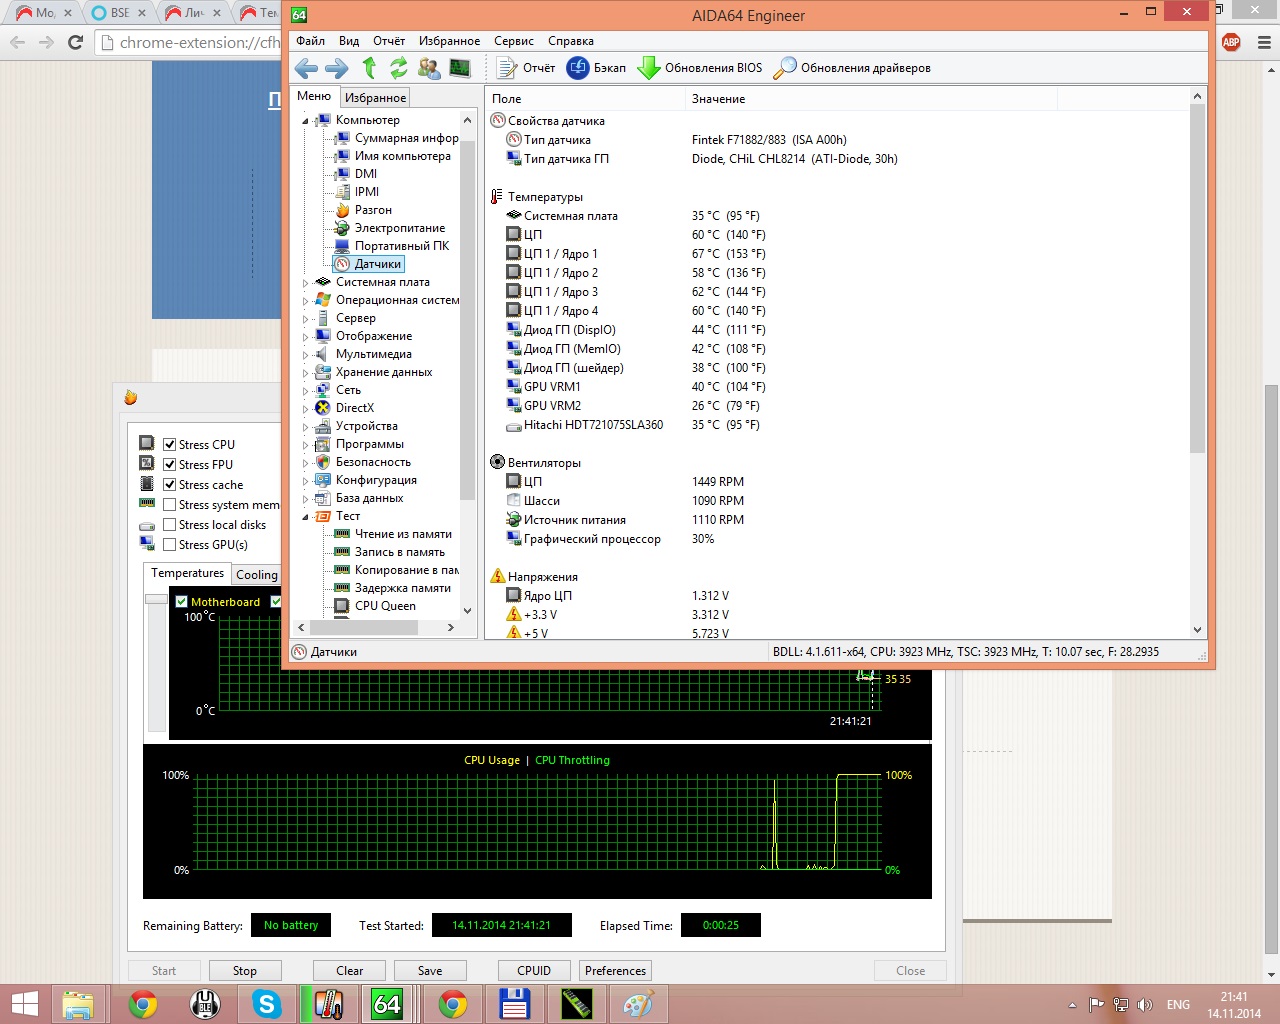The image size is (1280, 1024).
Task: Open the Файл menu
Action: click(310, 41)
